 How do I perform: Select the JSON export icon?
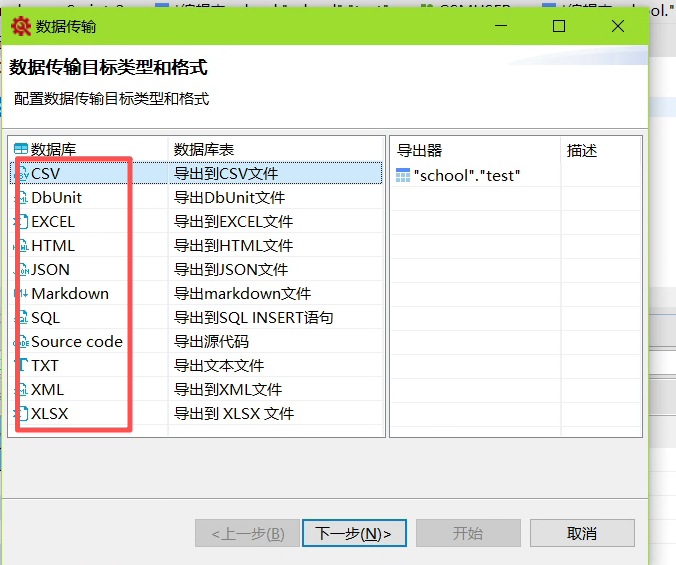tap(22, 270)
